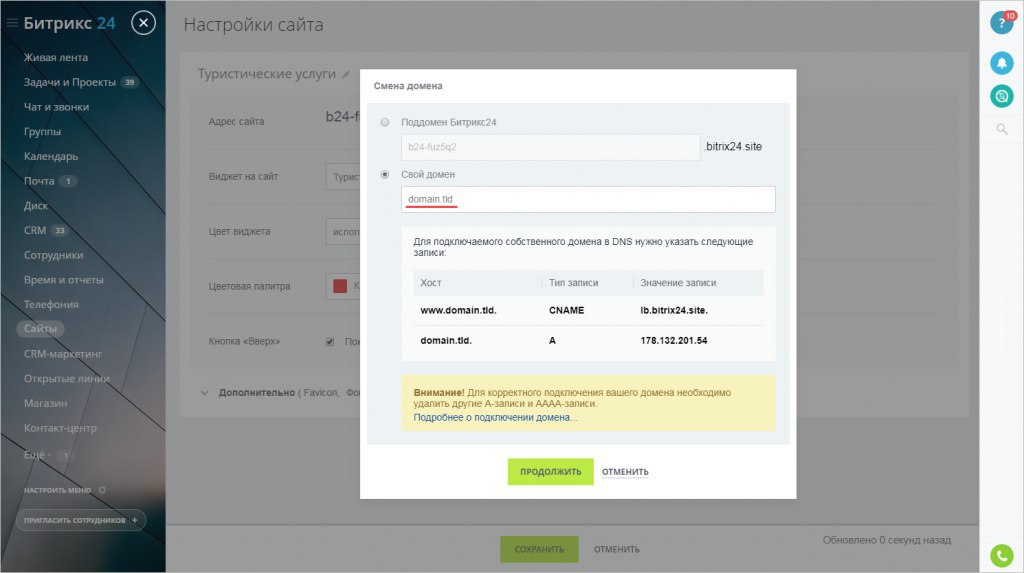The height and width of the screenshot is (573, 1024).
Task: Click the 178.132.201.54 value cell
Action: (x=674, y=340)
